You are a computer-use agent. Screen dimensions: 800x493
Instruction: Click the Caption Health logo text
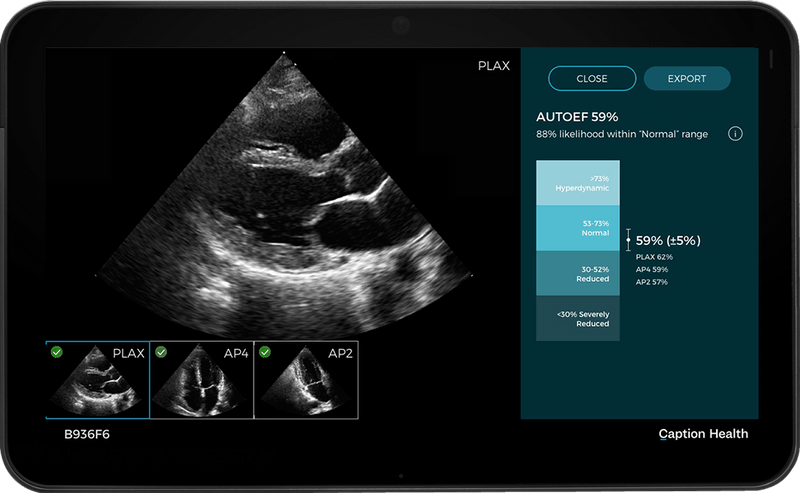click(703, 434)
